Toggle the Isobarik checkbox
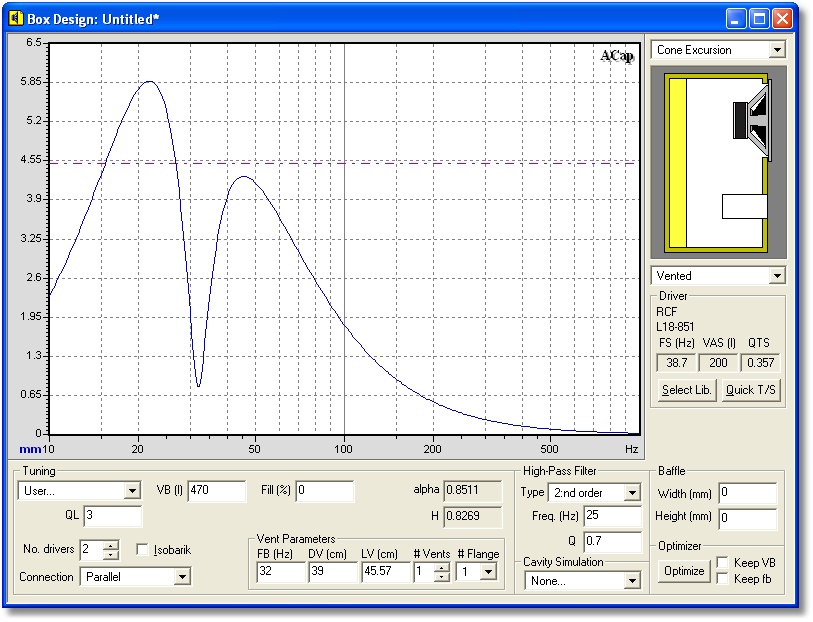The image size is (813, 622). tap(142, 549)
